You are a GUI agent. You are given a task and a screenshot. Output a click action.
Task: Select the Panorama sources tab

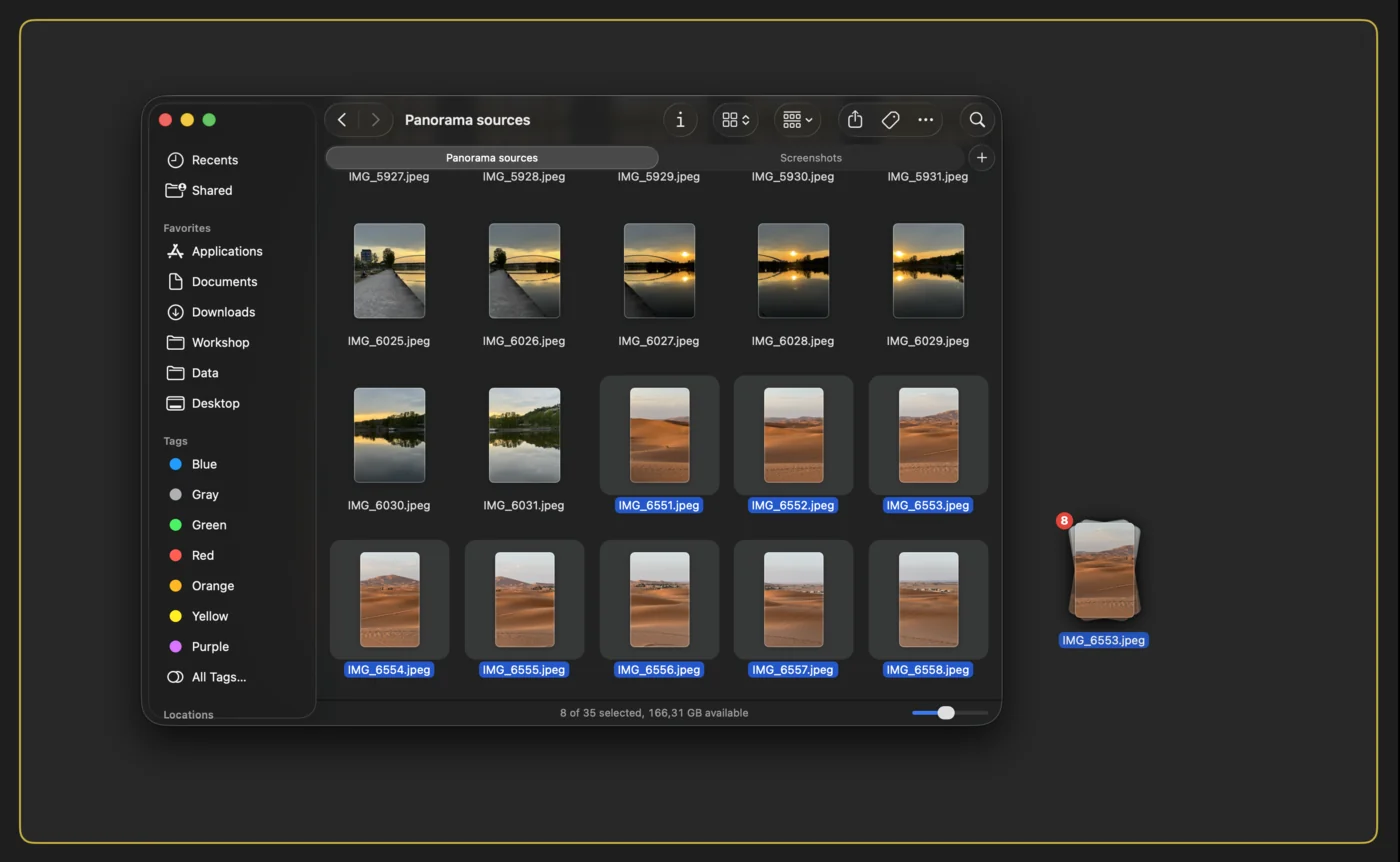coord(492,158)
